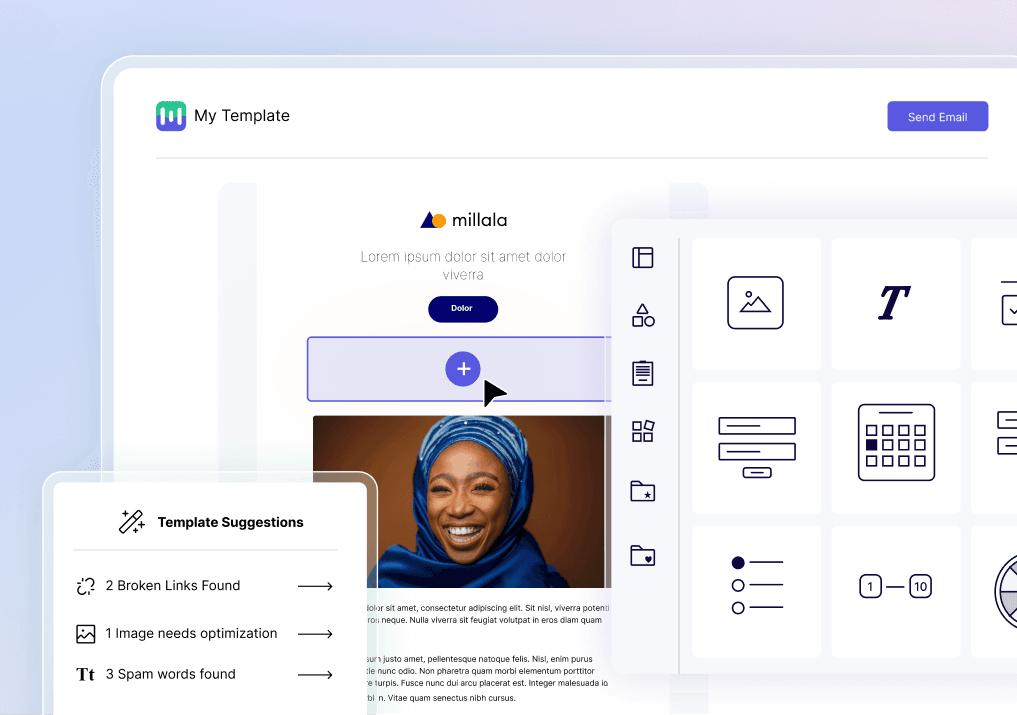
Task: Open the widgets grid sidebar icon
Action: (643, 431)
